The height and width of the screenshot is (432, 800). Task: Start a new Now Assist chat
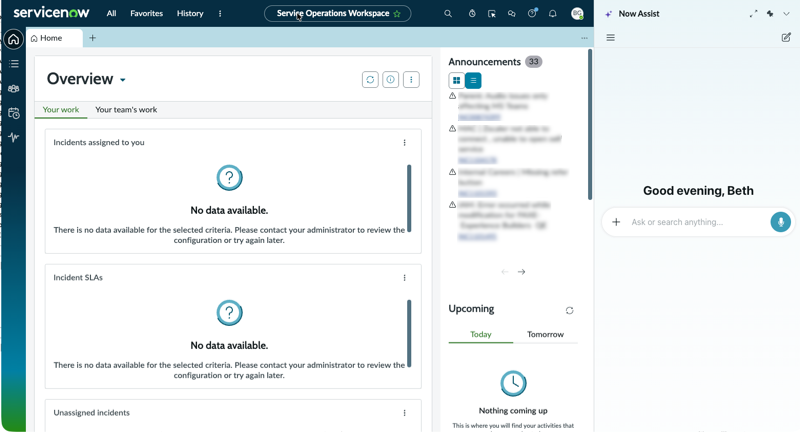786,37
